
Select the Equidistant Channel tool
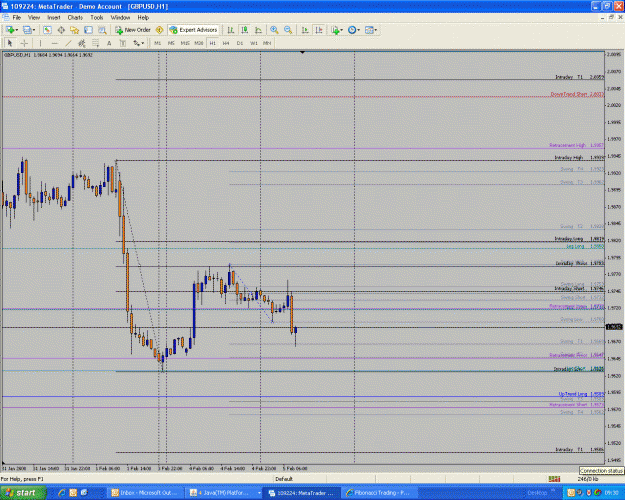[82, 43]
